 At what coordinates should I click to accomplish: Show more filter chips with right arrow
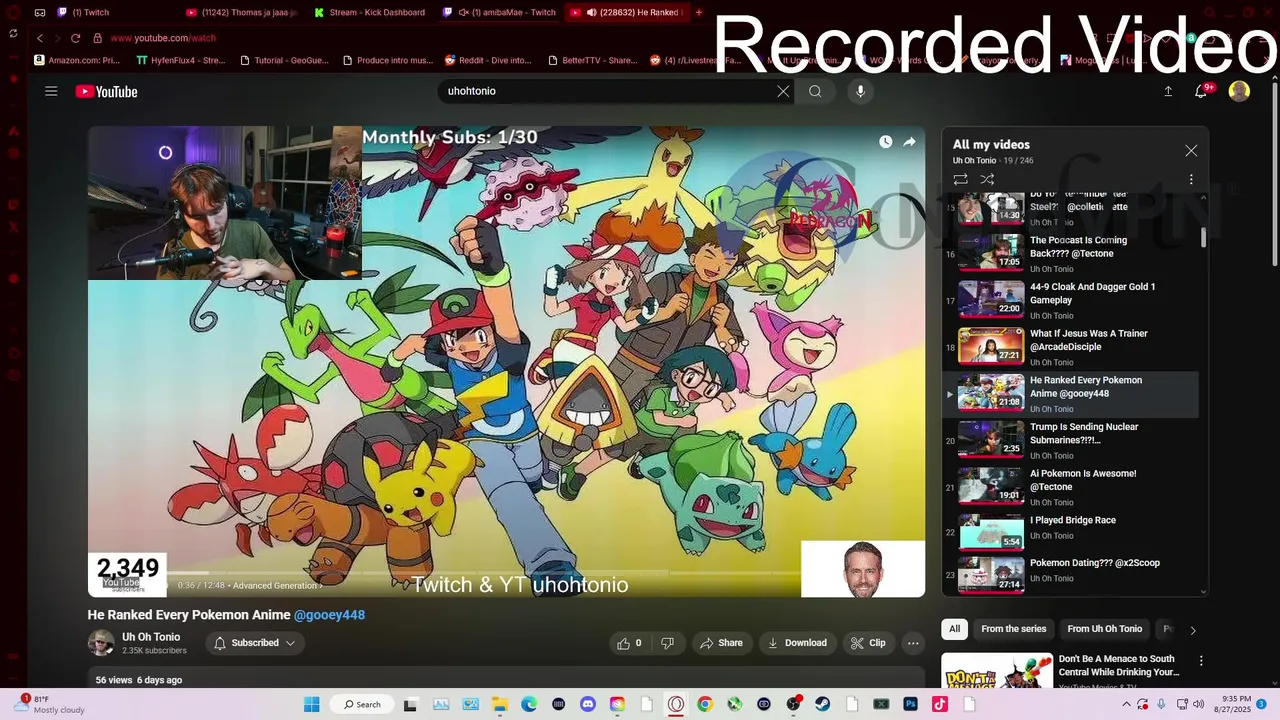[1192, 630]
